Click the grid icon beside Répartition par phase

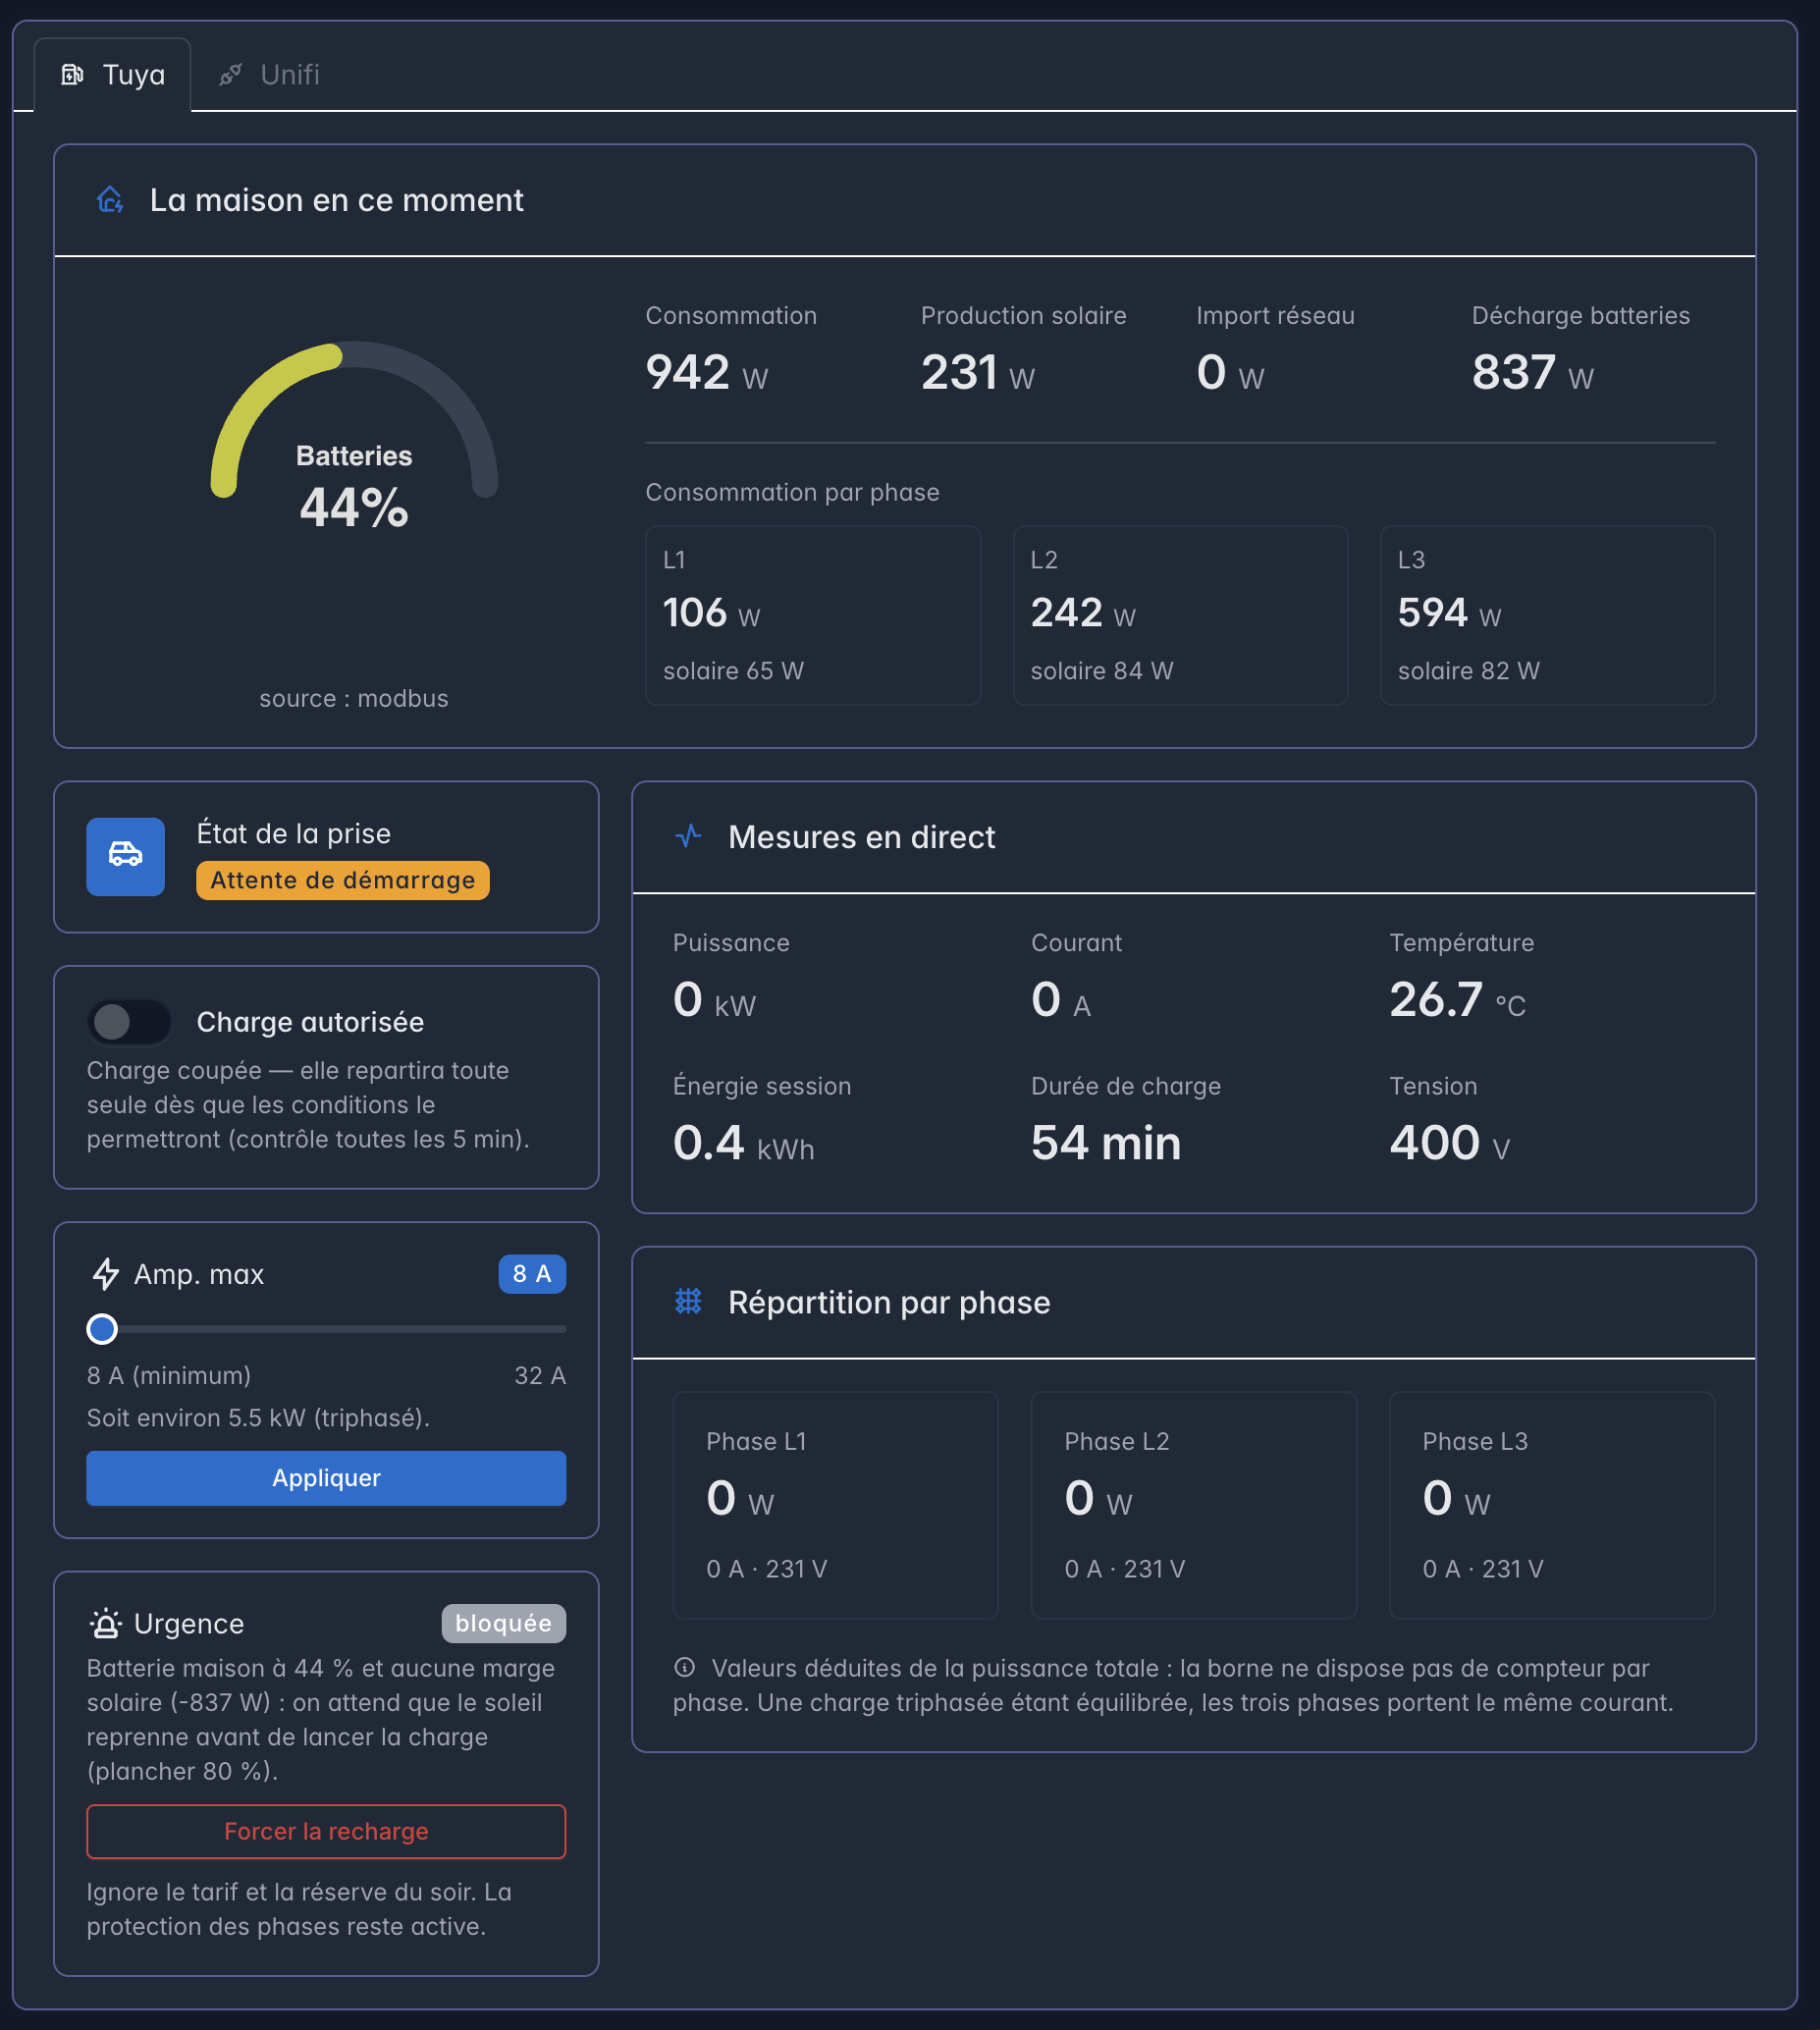[x=688, y=1302]
